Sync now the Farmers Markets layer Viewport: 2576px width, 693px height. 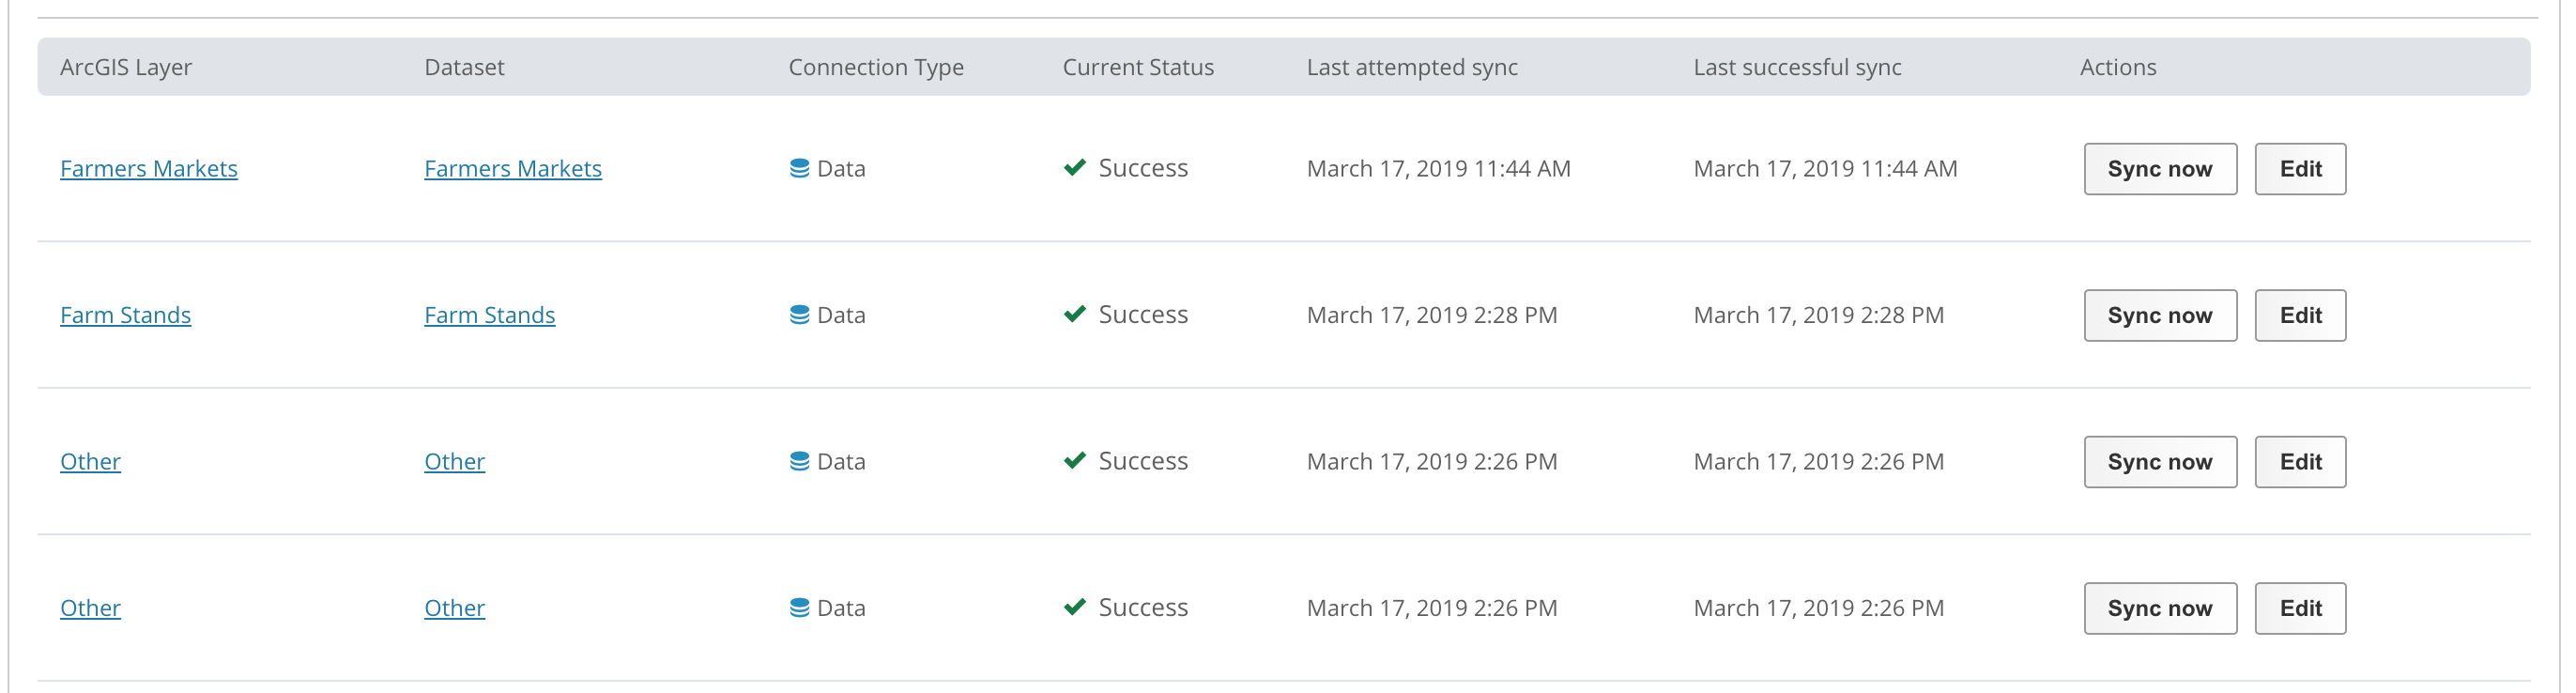pyautogui.click(x=2160, y=169)
